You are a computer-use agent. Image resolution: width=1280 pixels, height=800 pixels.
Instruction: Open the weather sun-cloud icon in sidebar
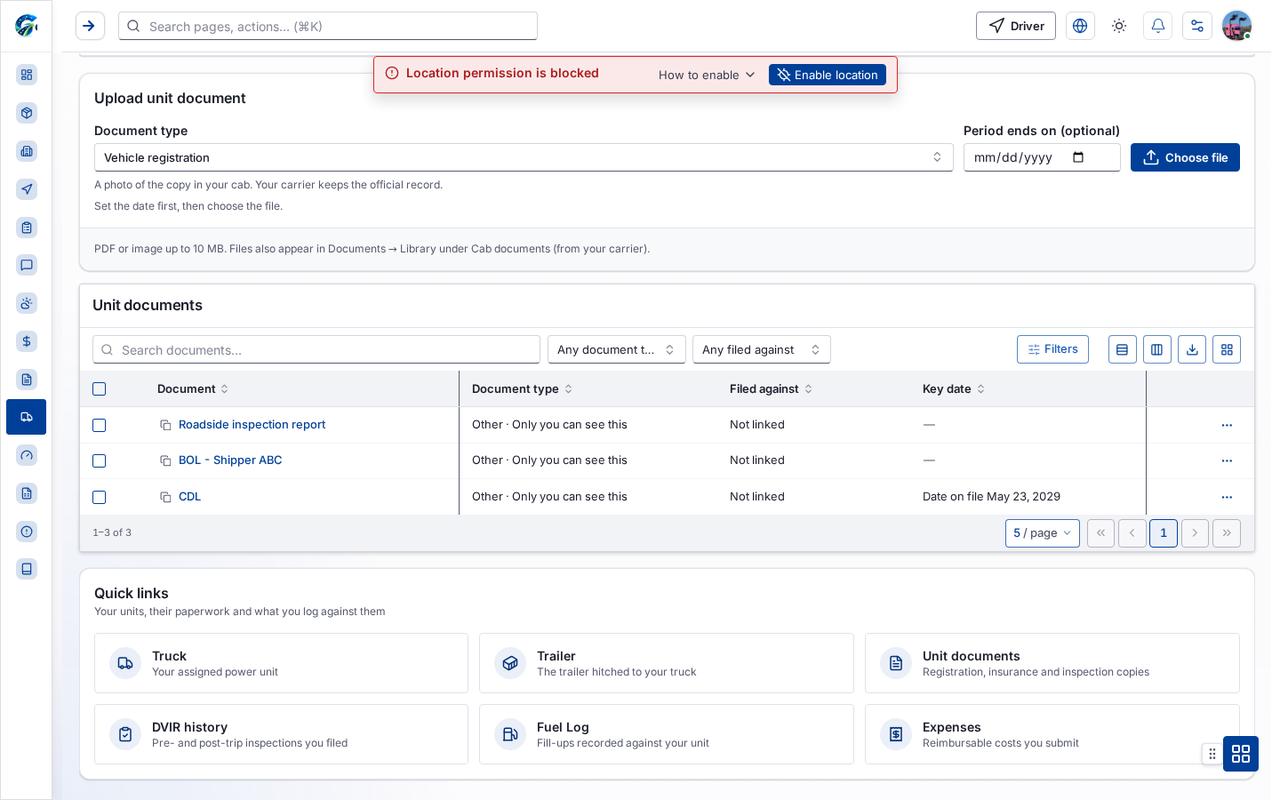(x=27, y=303)
